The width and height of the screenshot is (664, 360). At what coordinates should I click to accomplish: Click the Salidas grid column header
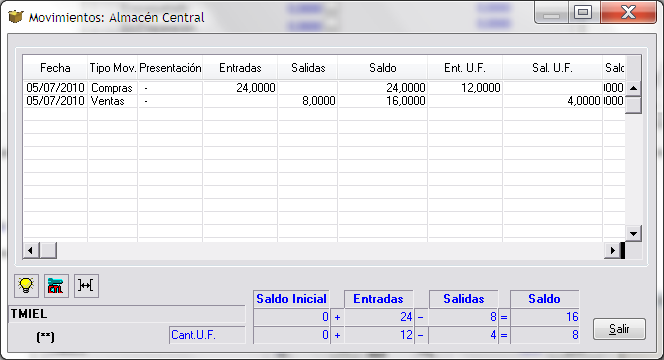pos(308,68)
